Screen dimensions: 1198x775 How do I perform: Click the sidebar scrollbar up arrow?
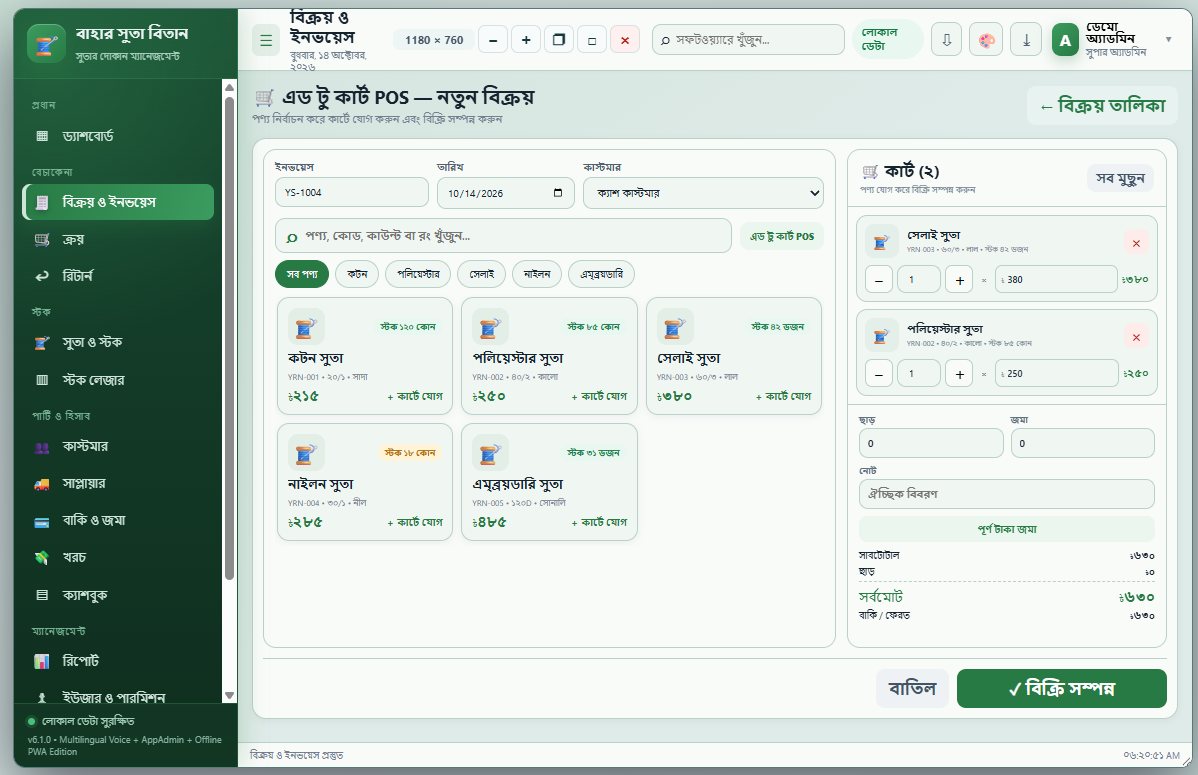click(x=229, y=87)
